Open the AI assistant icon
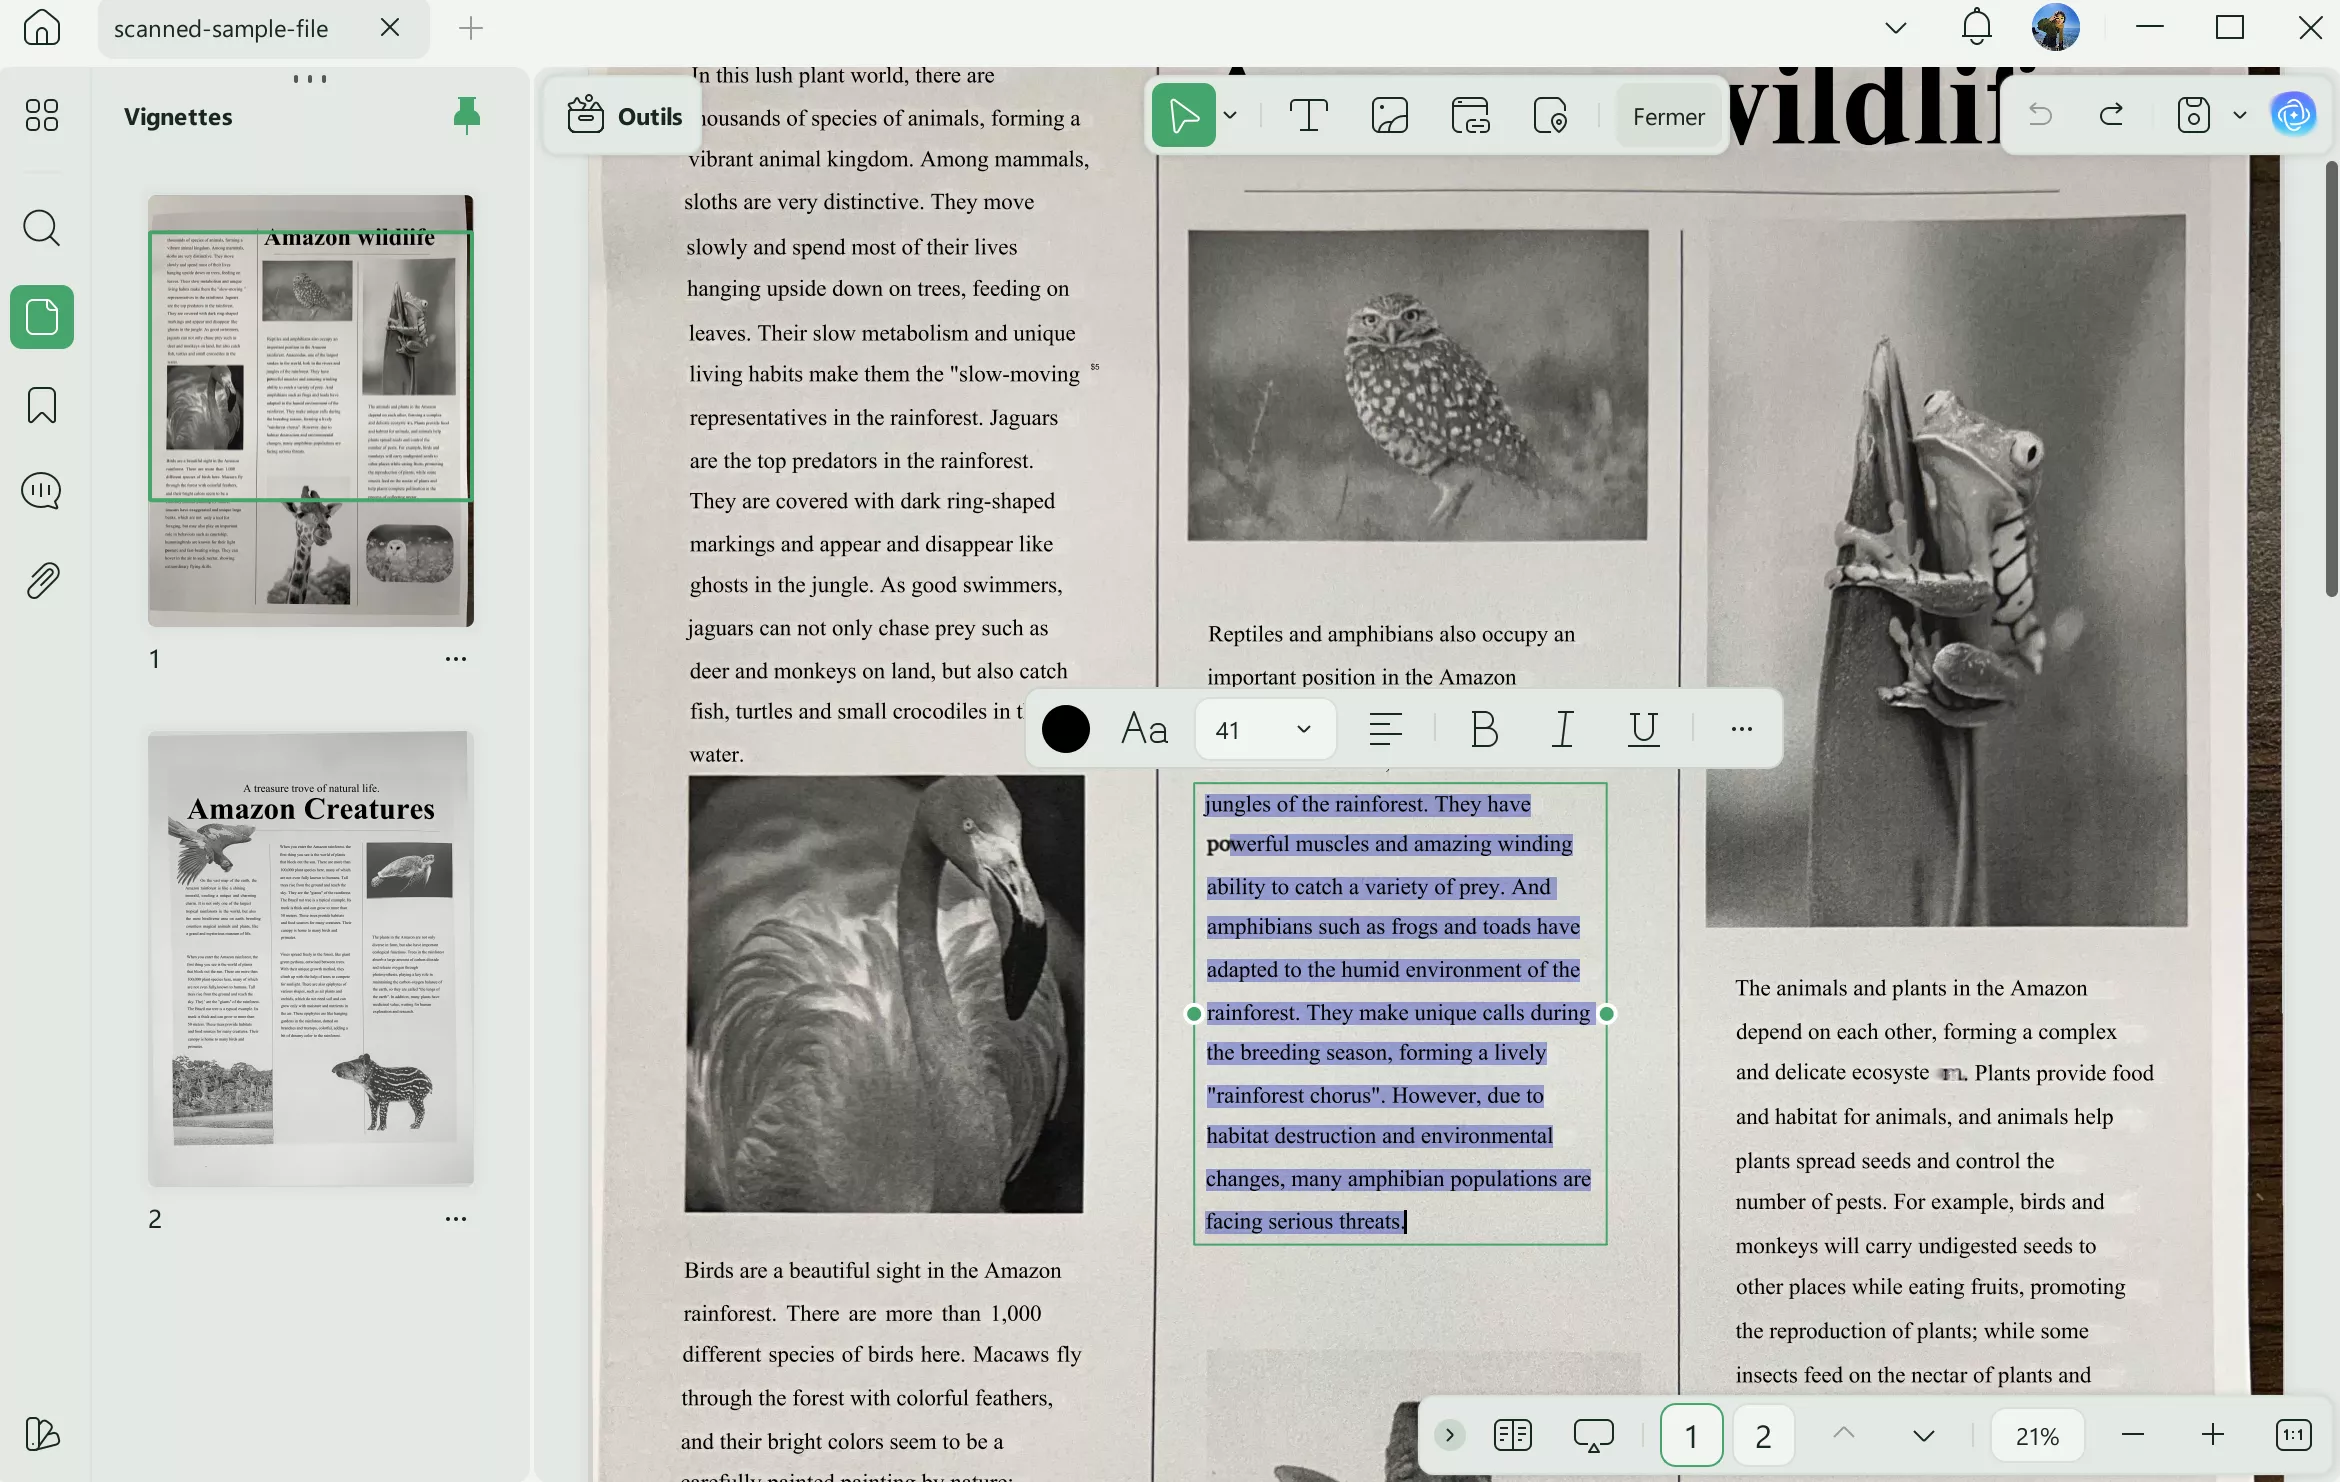 2293,115
